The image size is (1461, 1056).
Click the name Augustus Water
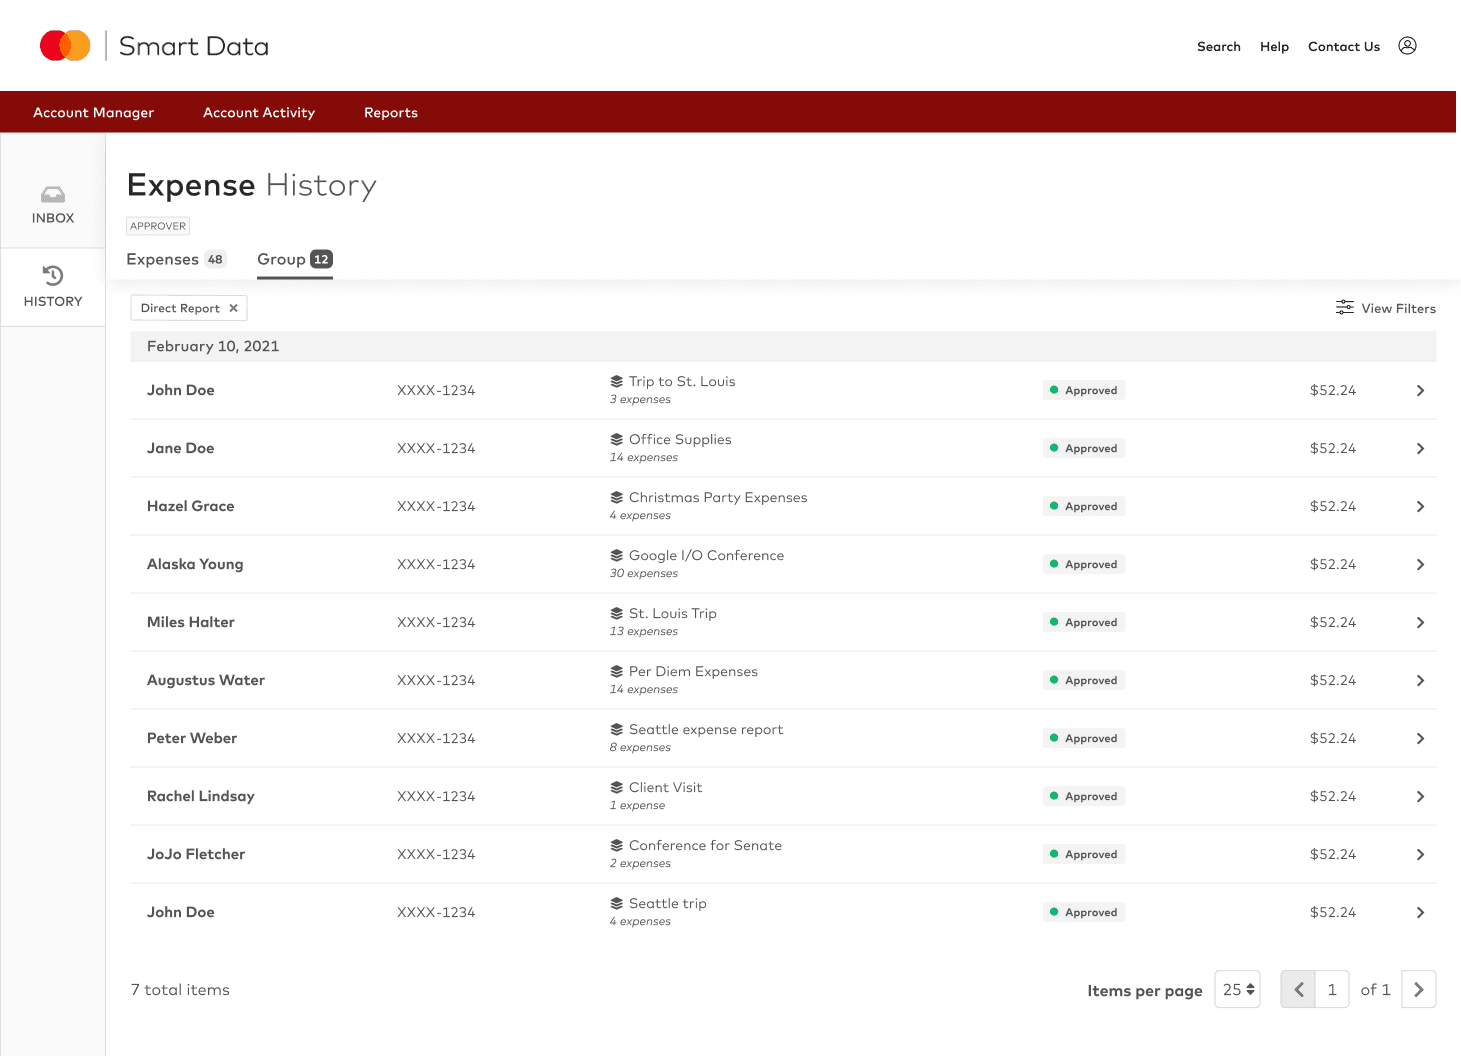click(x=206, y=680)
